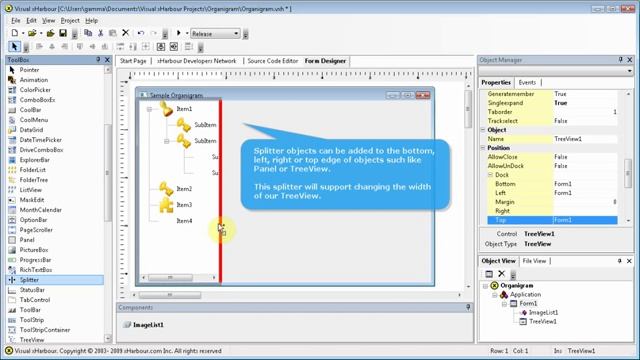Toggle the Components panel pin
This screenshot has height=360, width=640.
tap(468, 307)
